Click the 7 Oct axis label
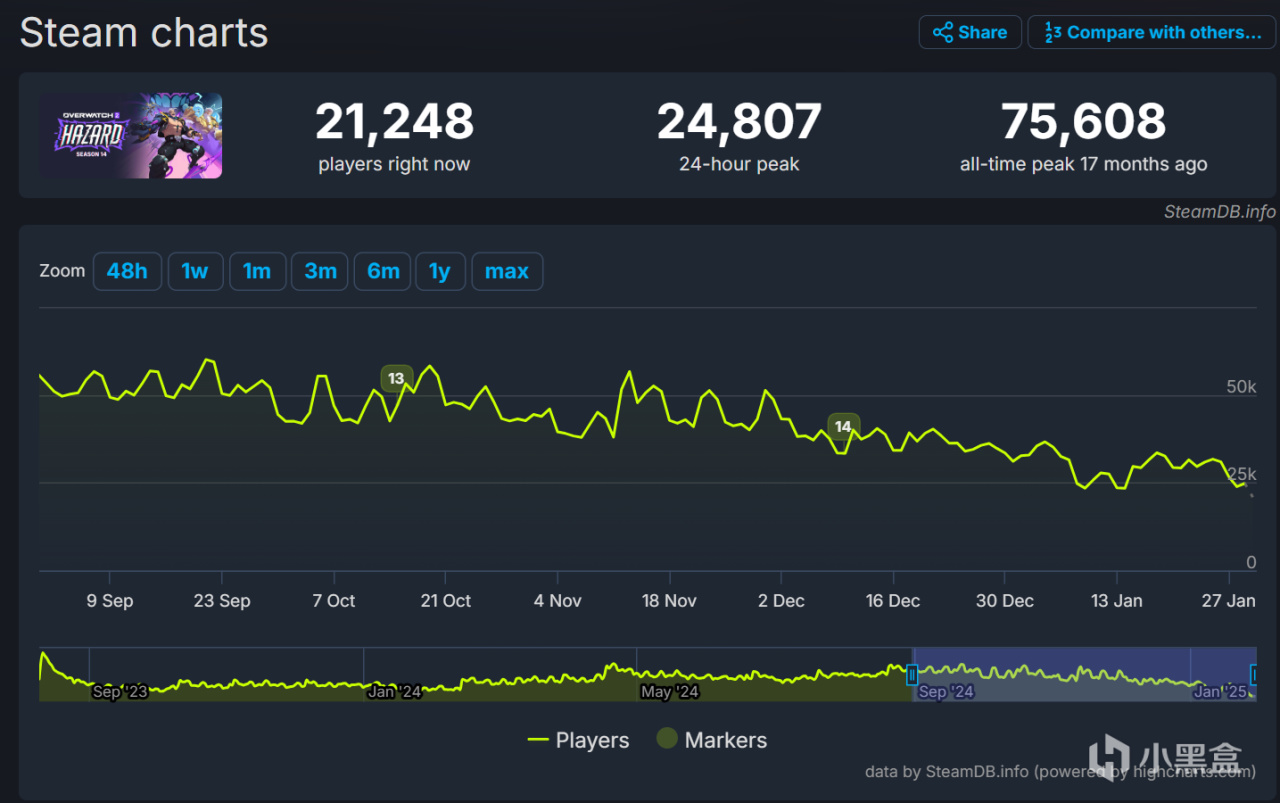1280x803 pixels. point(334,601)
